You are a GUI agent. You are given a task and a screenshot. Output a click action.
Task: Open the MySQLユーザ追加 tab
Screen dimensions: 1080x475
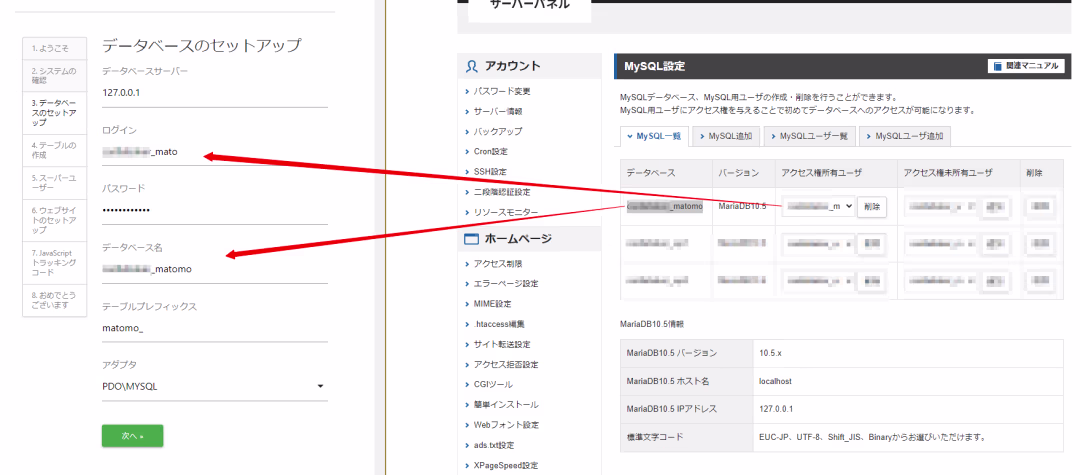coord(904,136)
